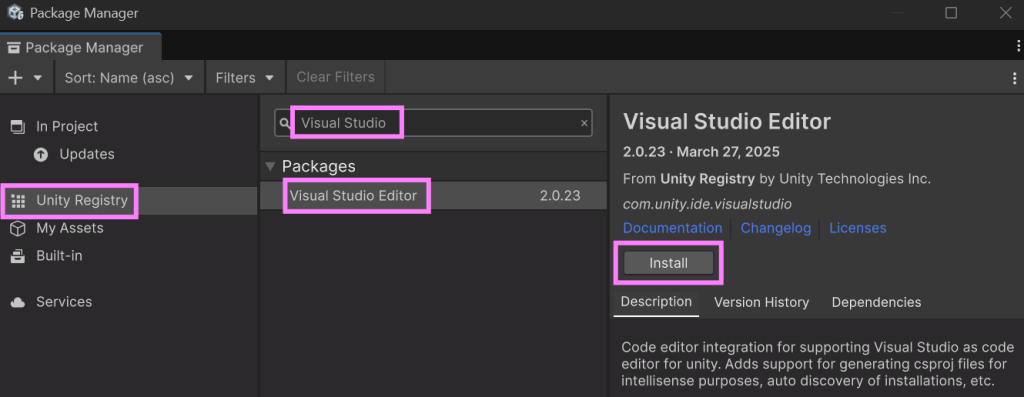The image size is (1024, 397).
Task: Open the Sort: Name (asc) dropdown
Action: 129,78
